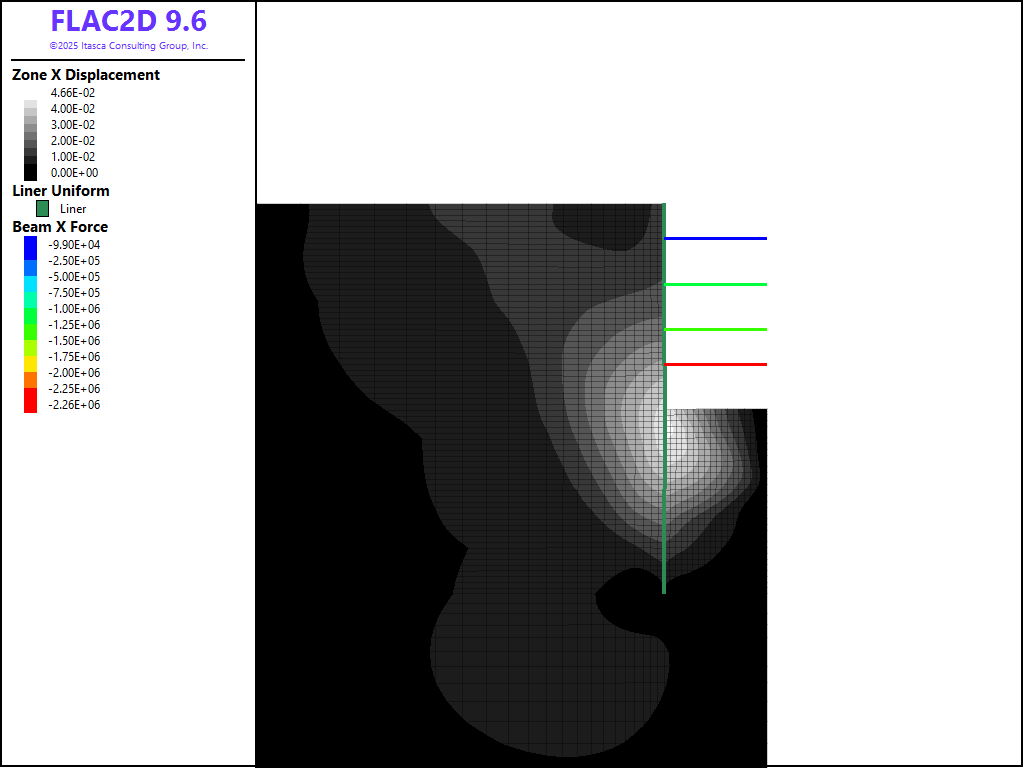Select the red bottom strut beam

tap(716, 364)
